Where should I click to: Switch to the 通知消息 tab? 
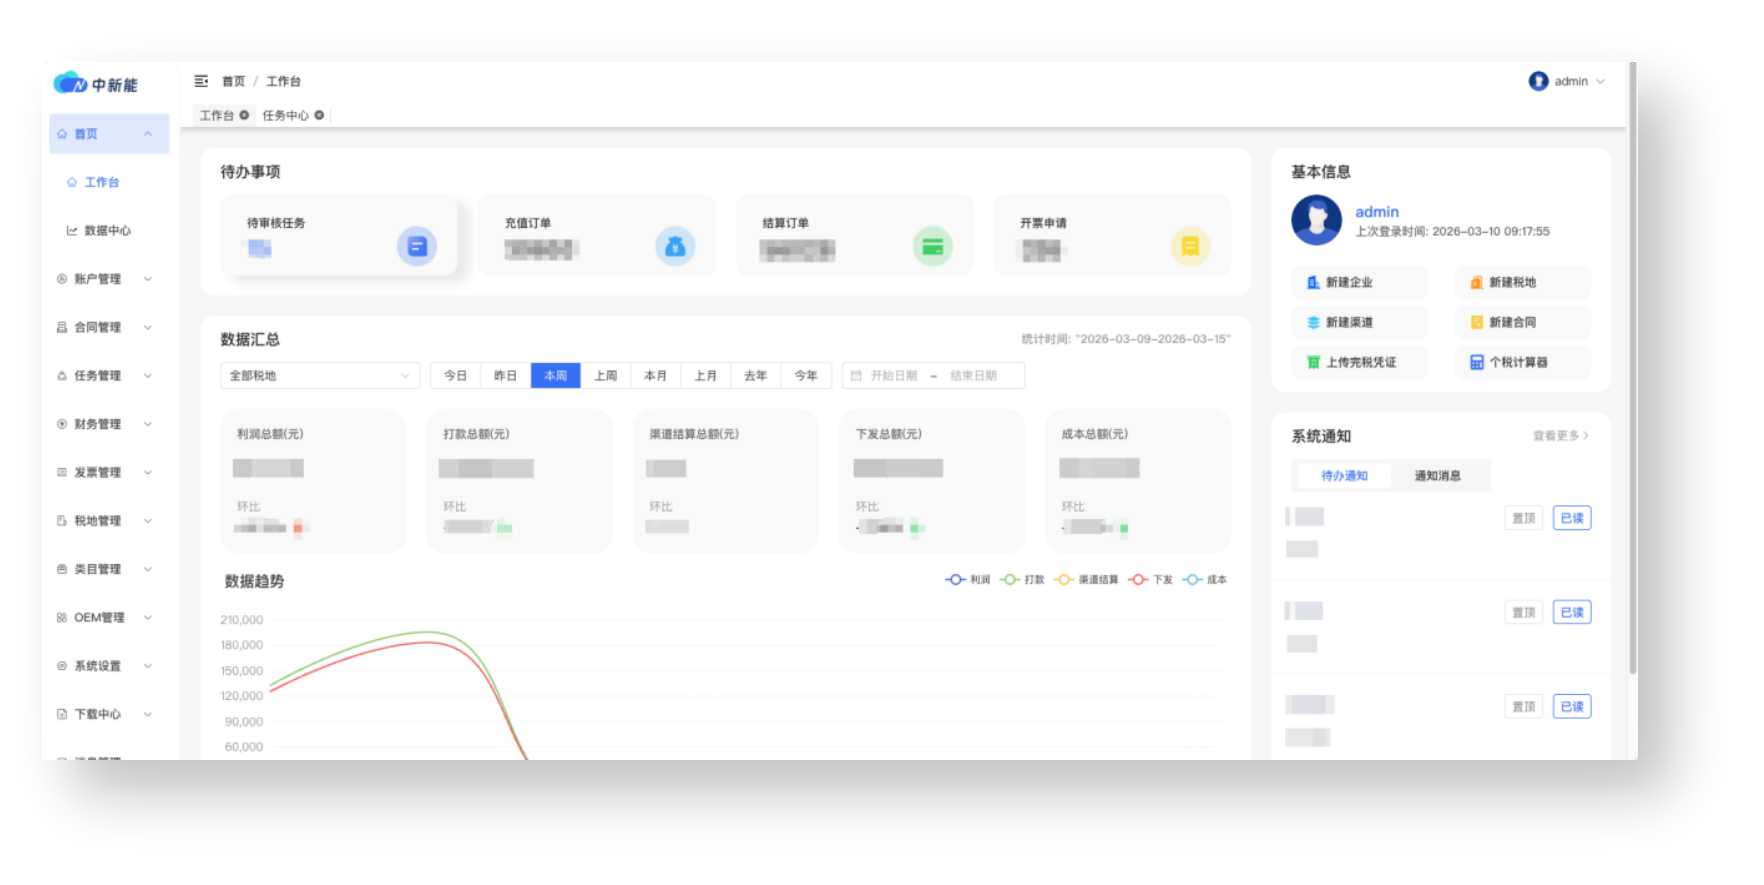tap(1437, 476)
